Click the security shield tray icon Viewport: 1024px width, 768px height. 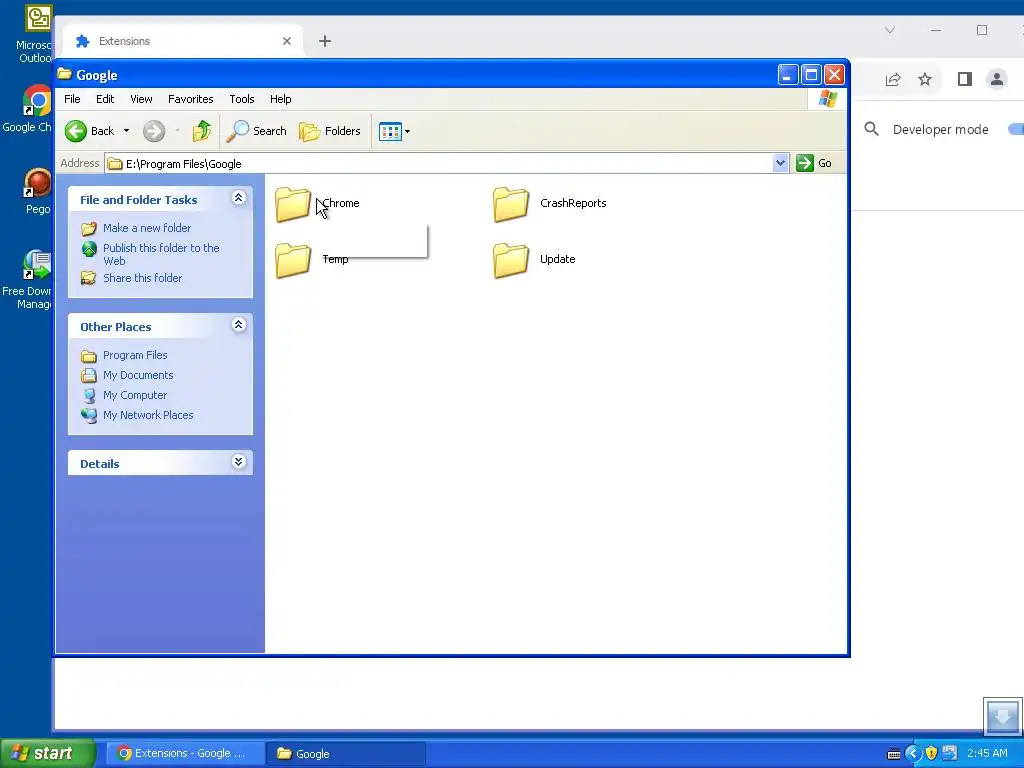(931, 754)
